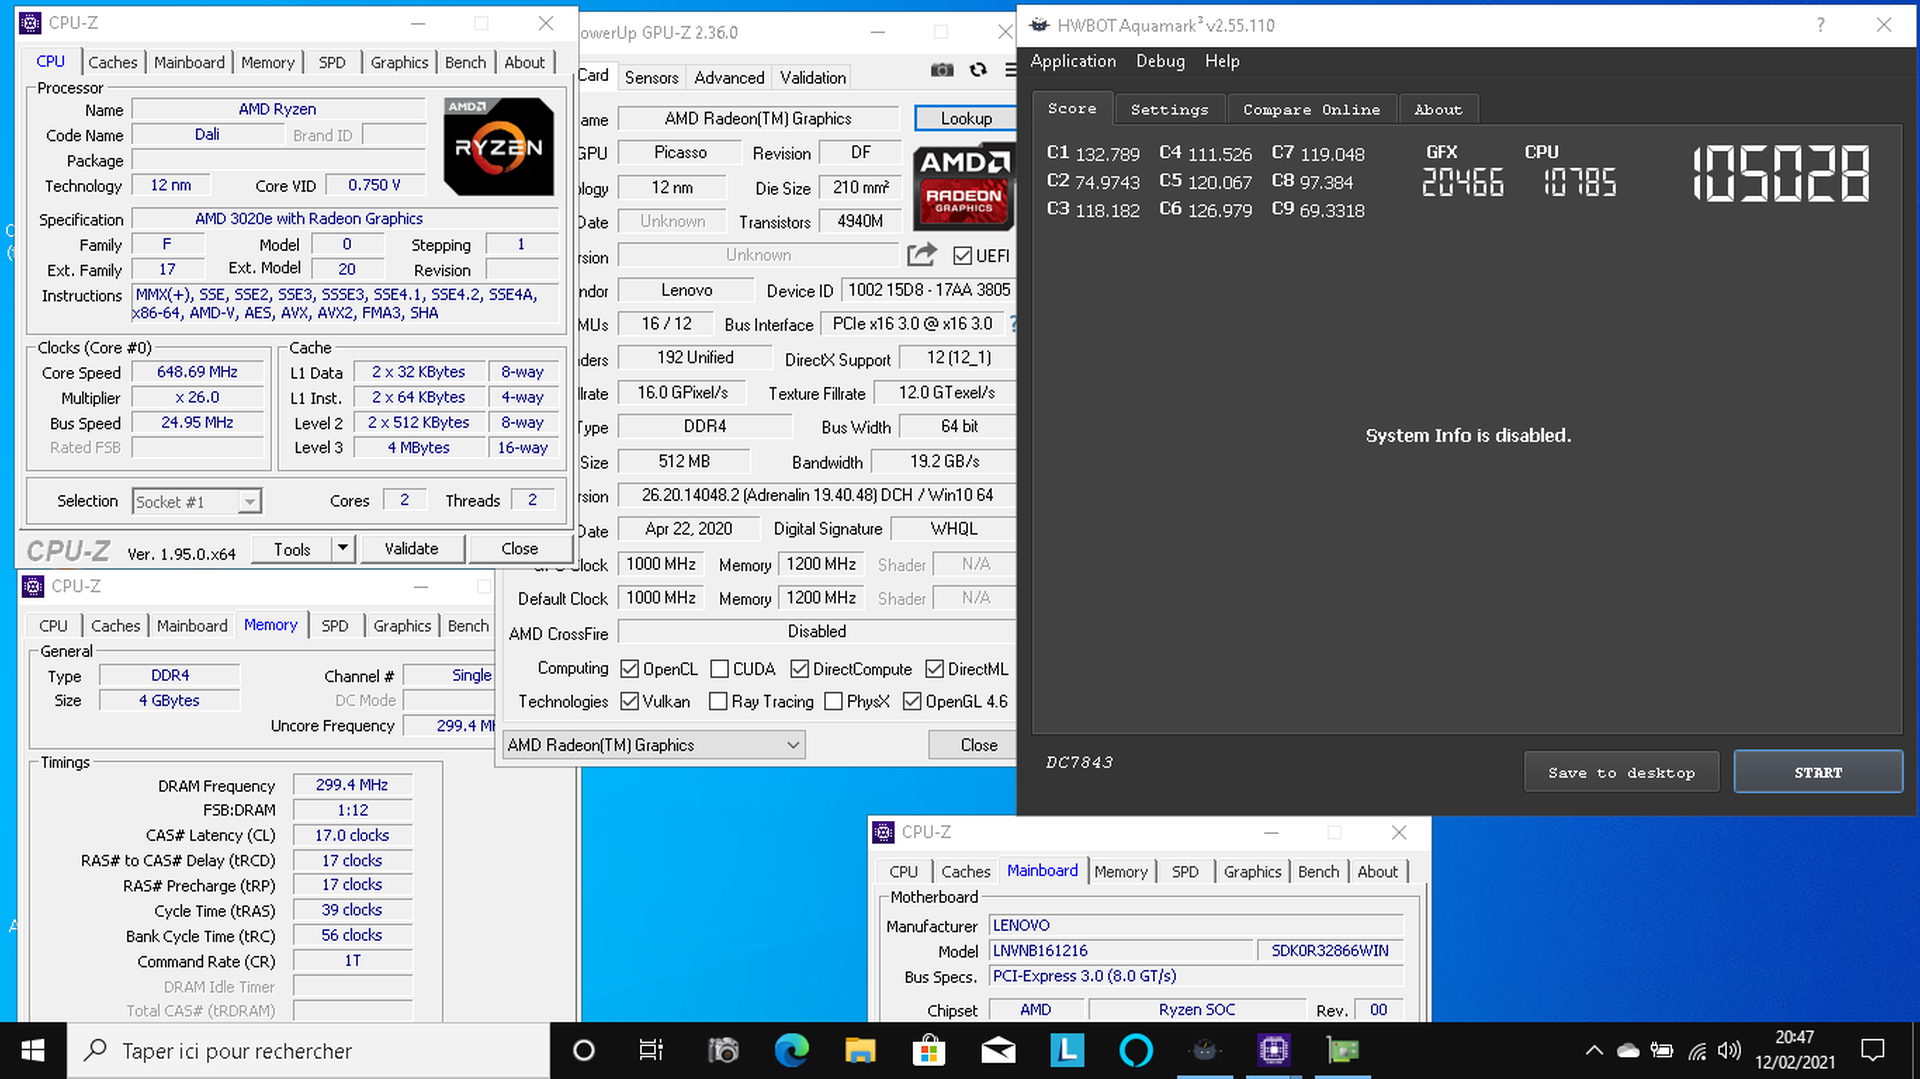Click the Validate button in CPU-Z

tap(411, 548)
